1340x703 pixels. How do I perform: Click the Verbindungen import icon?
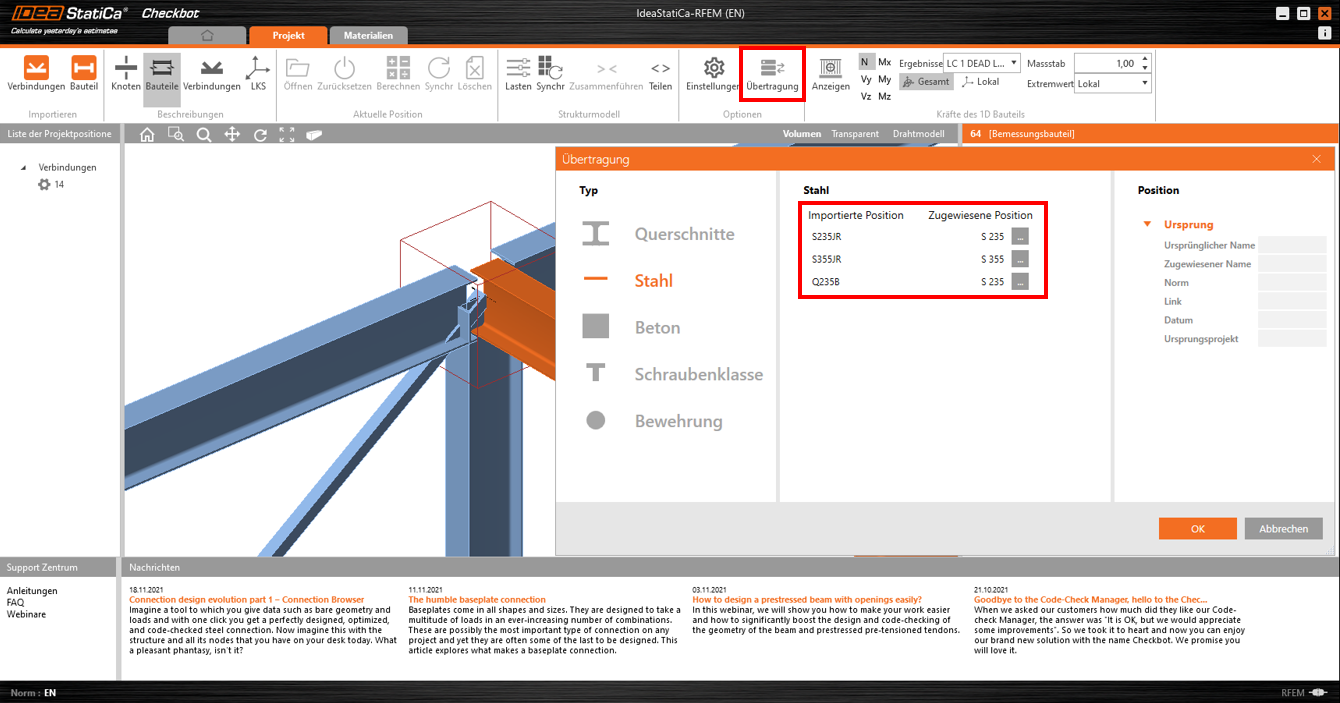coord(36,69)
